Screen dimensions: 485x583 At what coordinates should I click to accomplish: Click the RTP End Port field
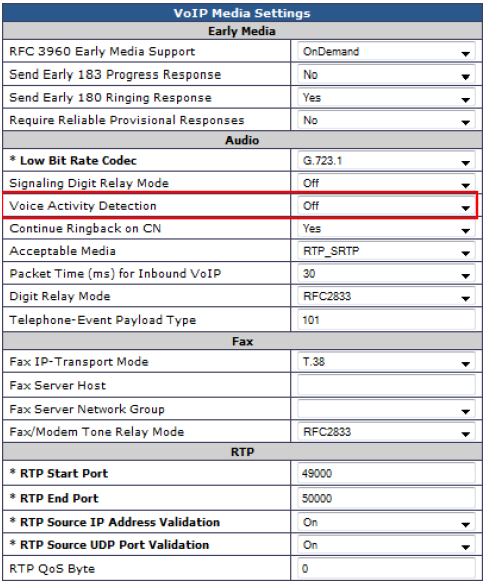pyautogui.click(x=386, y=498)
